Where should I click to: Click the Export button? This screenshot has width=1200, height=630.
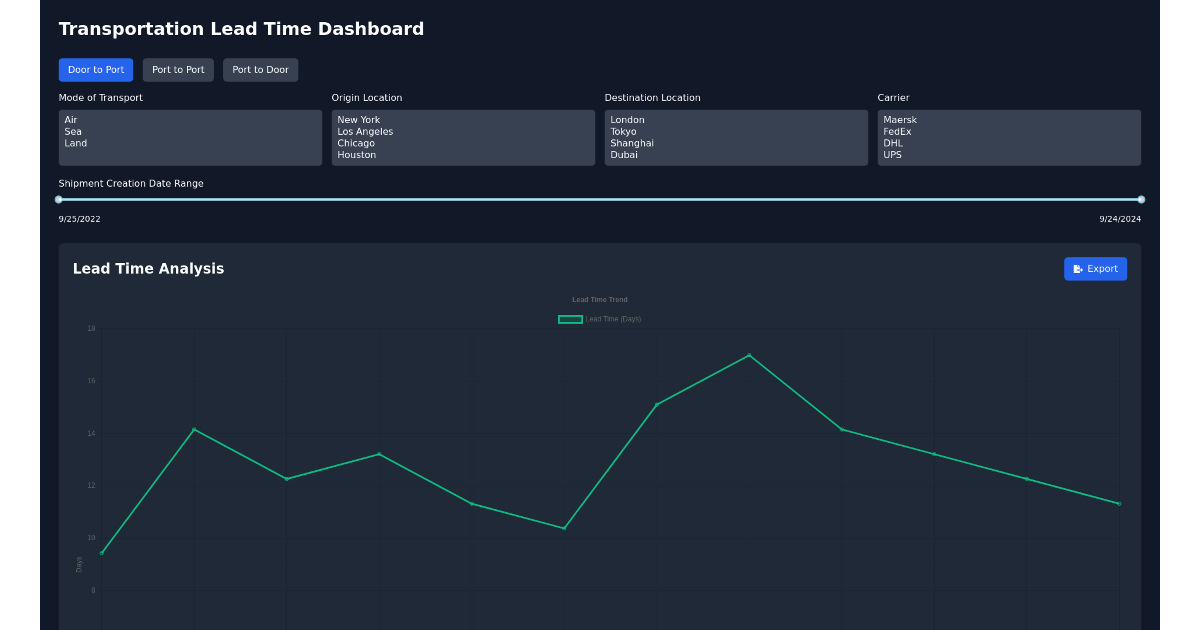pos(1095,269)
